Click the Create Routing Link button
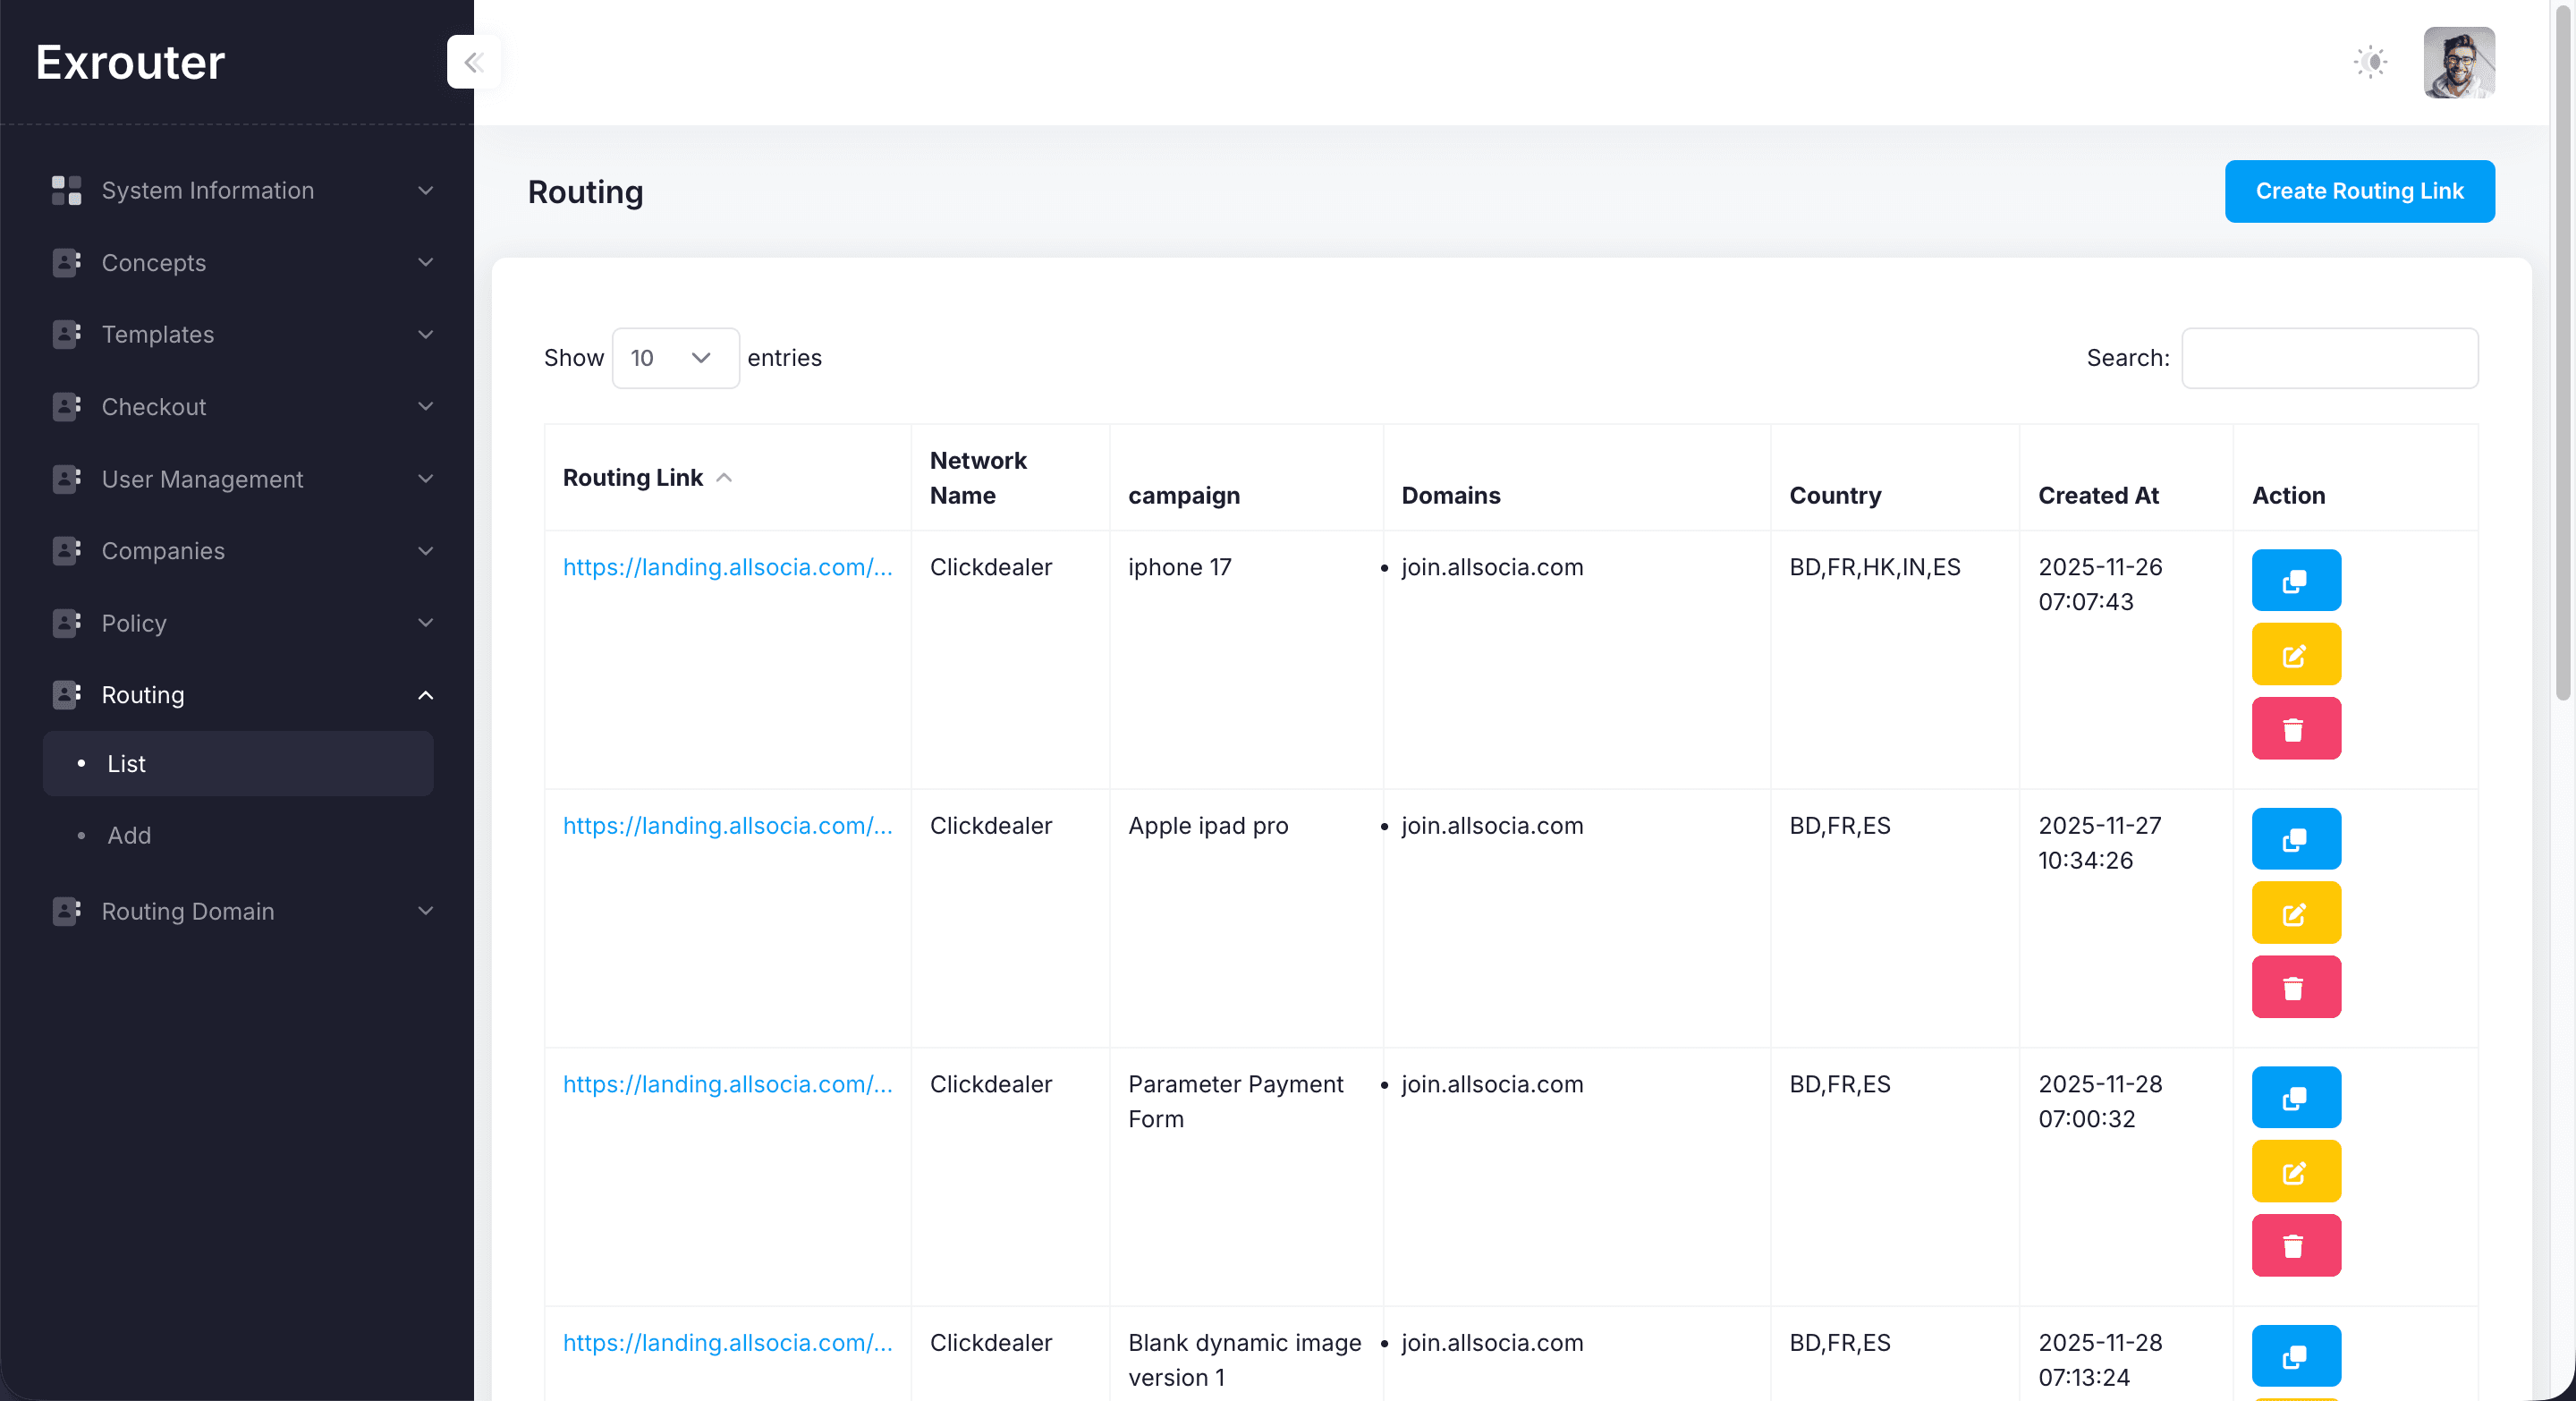This screenshot has height=1401, width=2576. click(2359, 191)
